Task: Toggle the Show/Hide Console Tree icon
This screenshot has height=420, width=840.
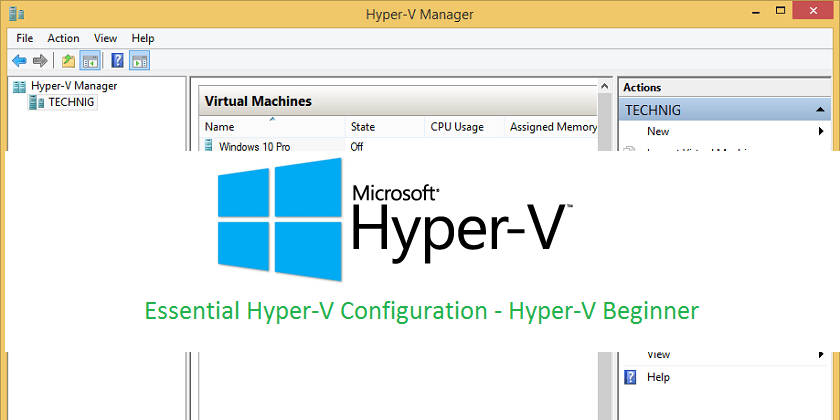Action: pos(90,61)
